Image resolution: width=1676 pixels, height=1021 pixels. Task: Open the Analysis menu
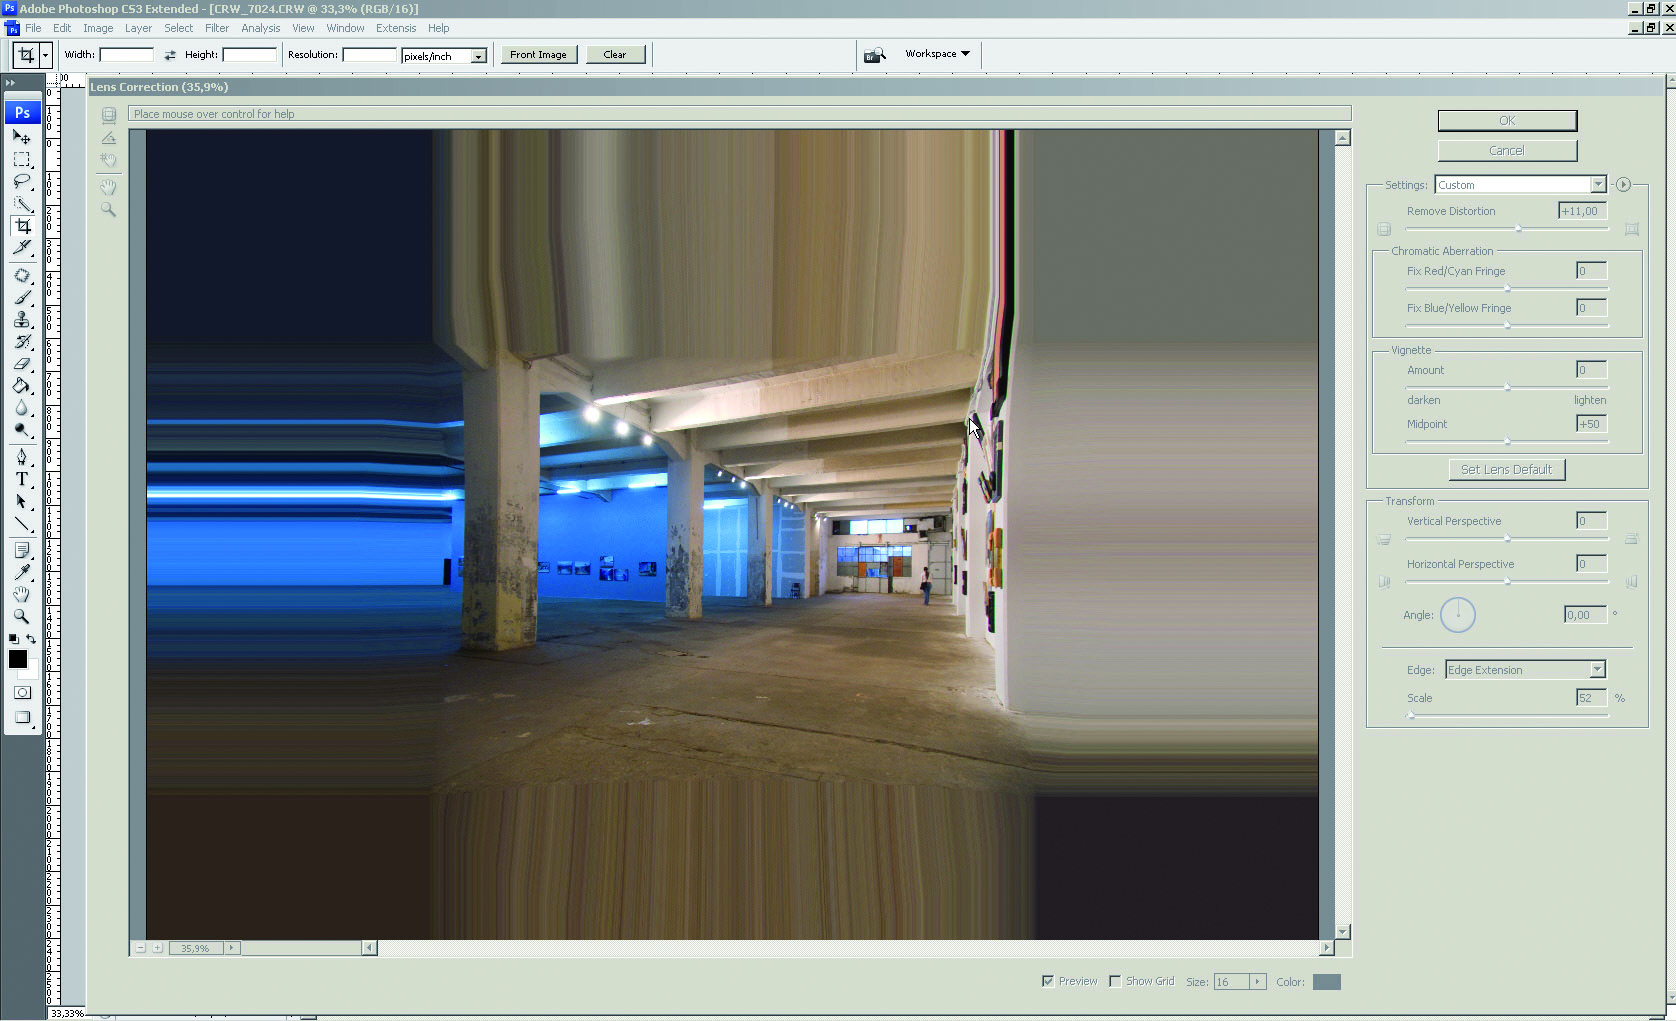(260, 28)
